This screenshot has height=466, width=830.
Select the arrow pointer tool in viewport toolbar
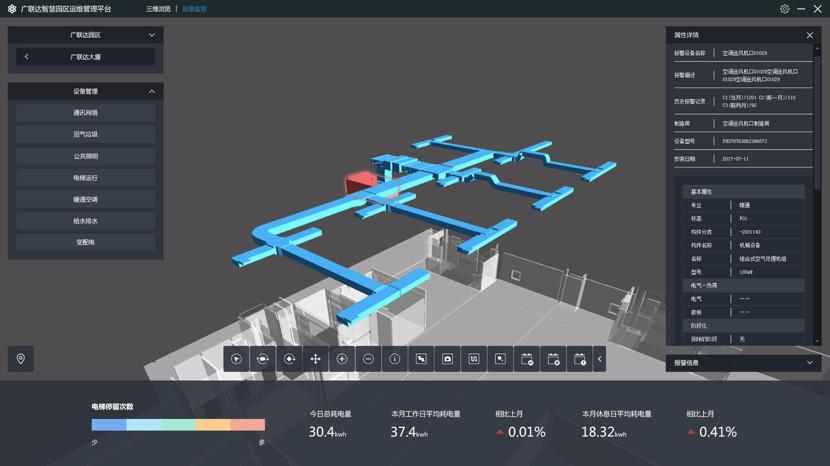pos(236,359)
